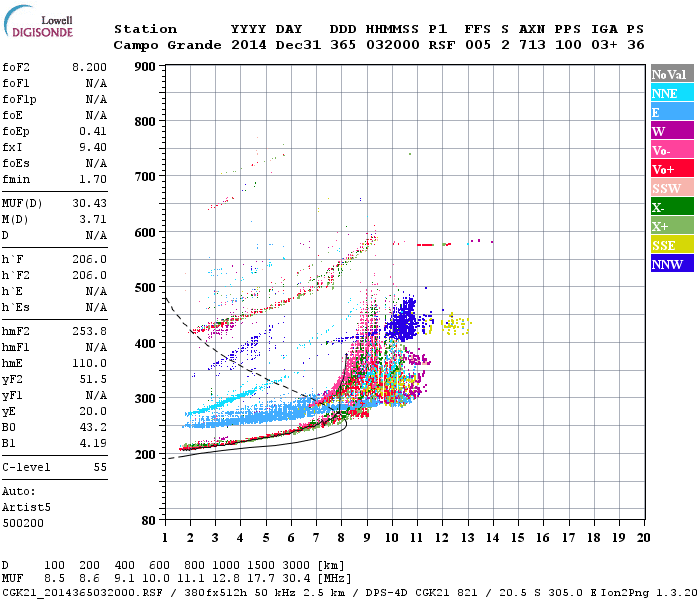Click the year 2014 in header
Viewport: 700px width, 600px height.
point(249,45)
